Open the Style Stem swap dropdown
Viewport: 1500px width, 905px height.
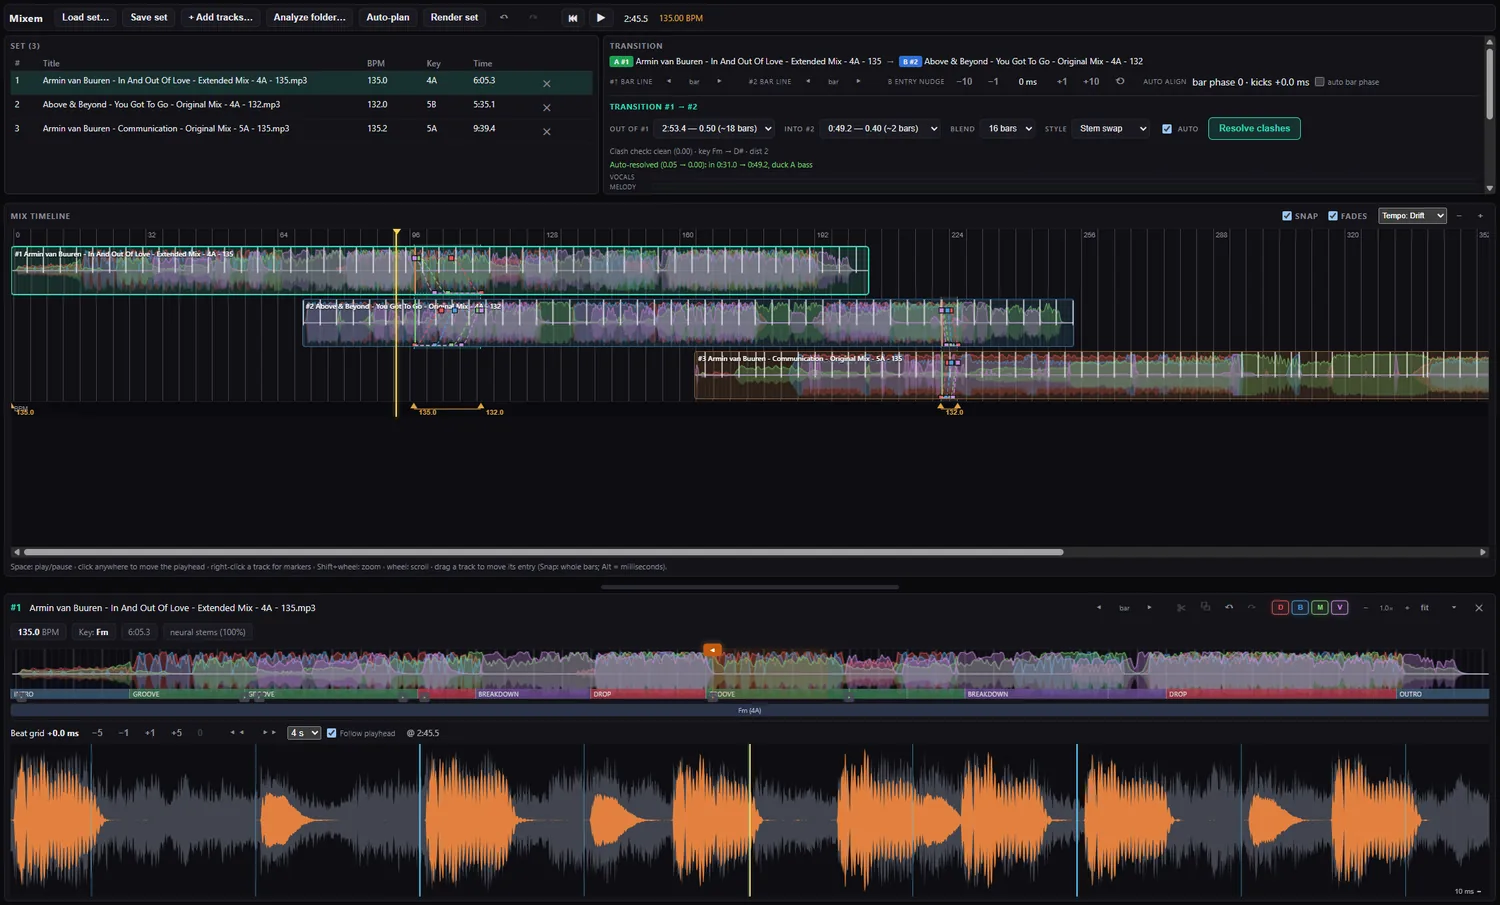(x=1111, y=129)
